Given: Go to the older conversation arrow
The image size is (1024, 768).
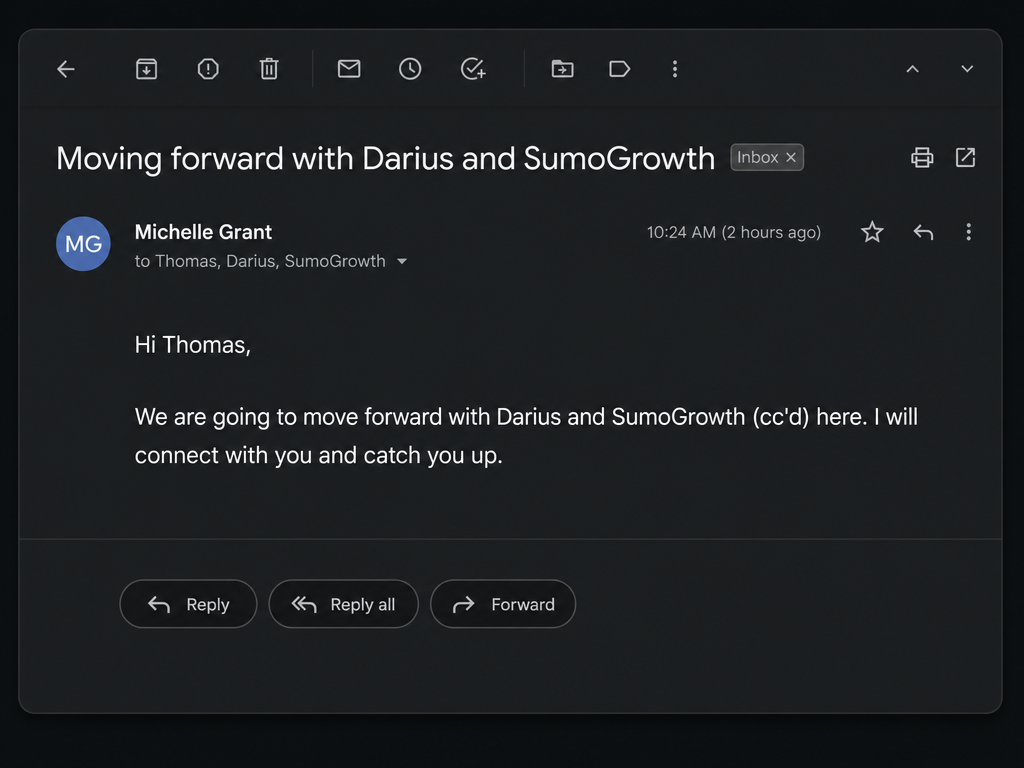Looking at the screenshot, I should pos(967,69).
